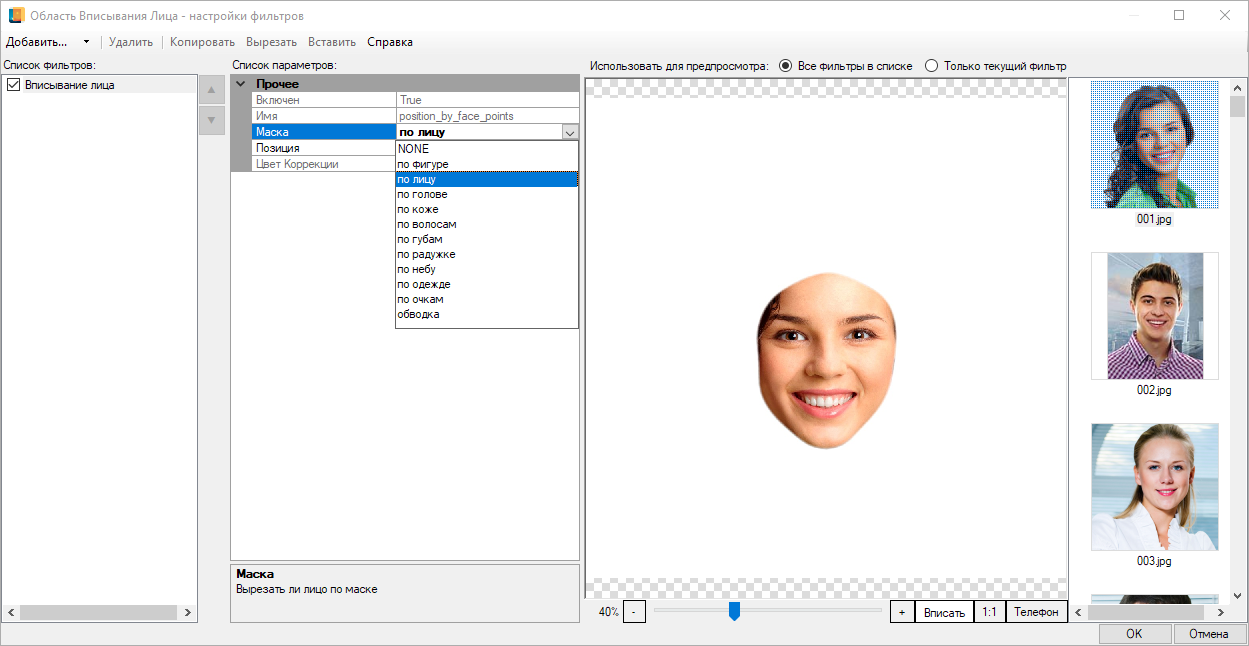The height and width of the screenshot is (646, 1249).
Task: Open the Добавить dropdown arrow
Action: (86, 42)
